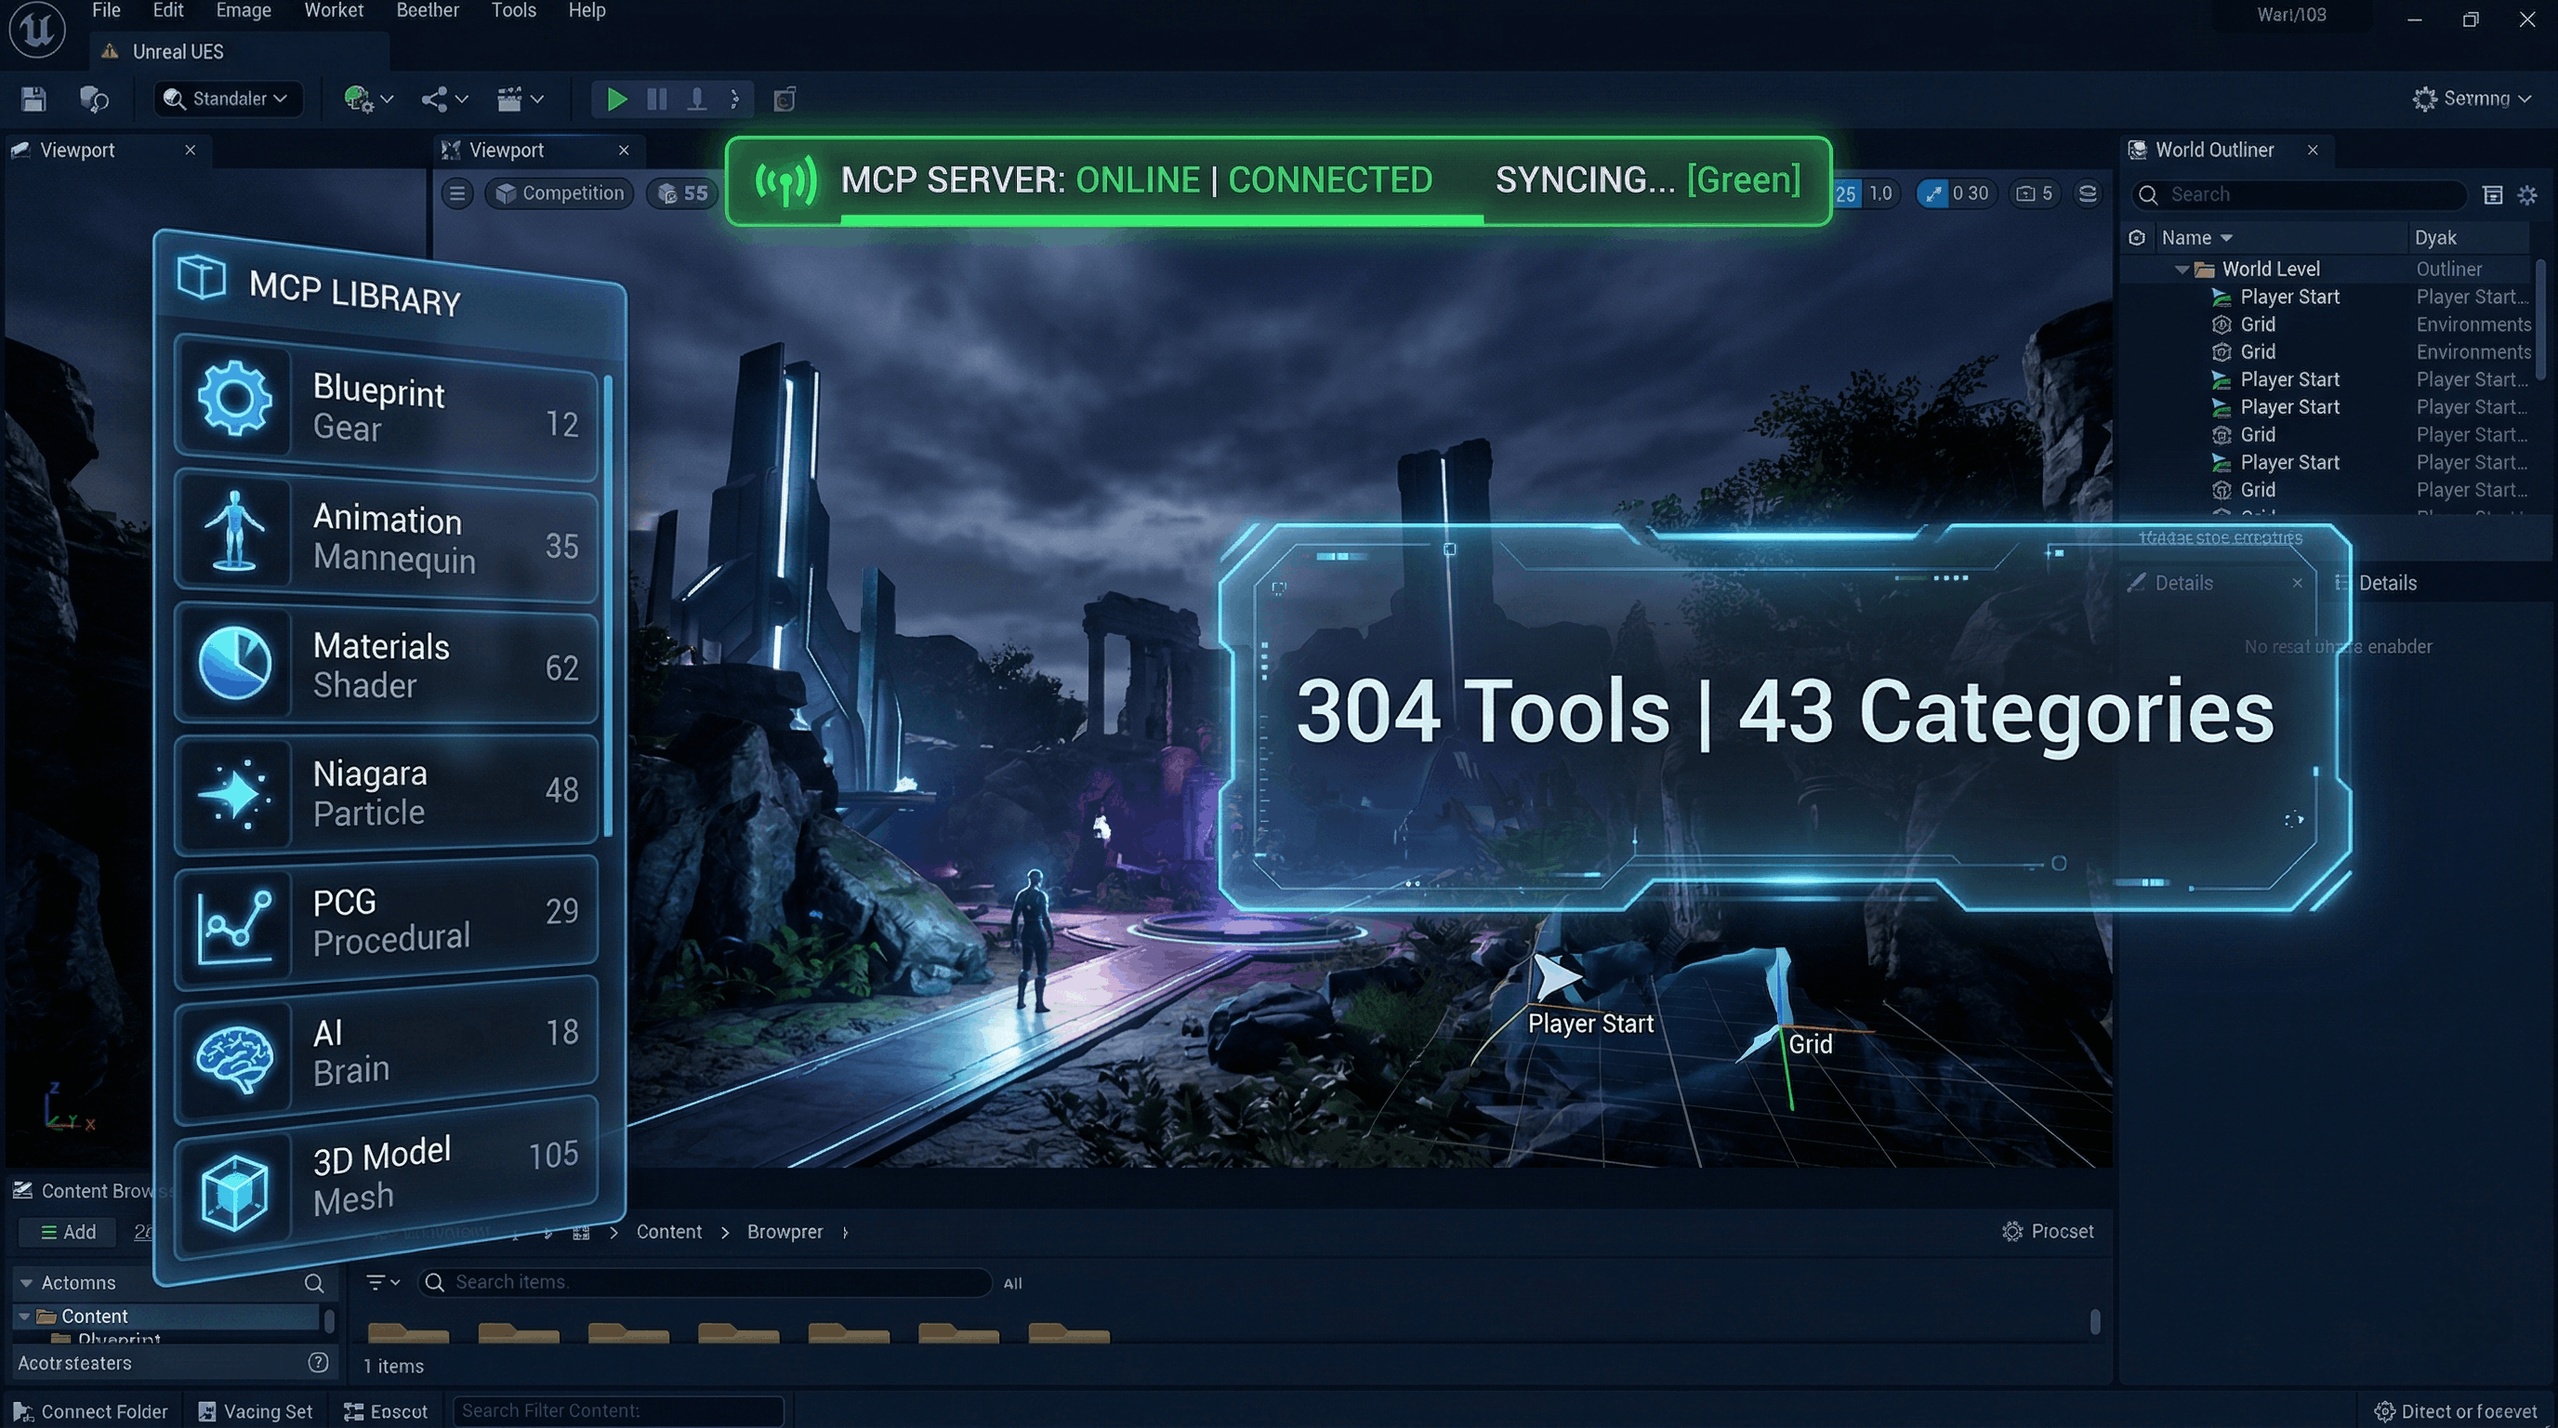The height and width of the screenshot is (1428, 2558).
Task: Select the Materials Shader pie icon
Action: (x=235, y=662)
